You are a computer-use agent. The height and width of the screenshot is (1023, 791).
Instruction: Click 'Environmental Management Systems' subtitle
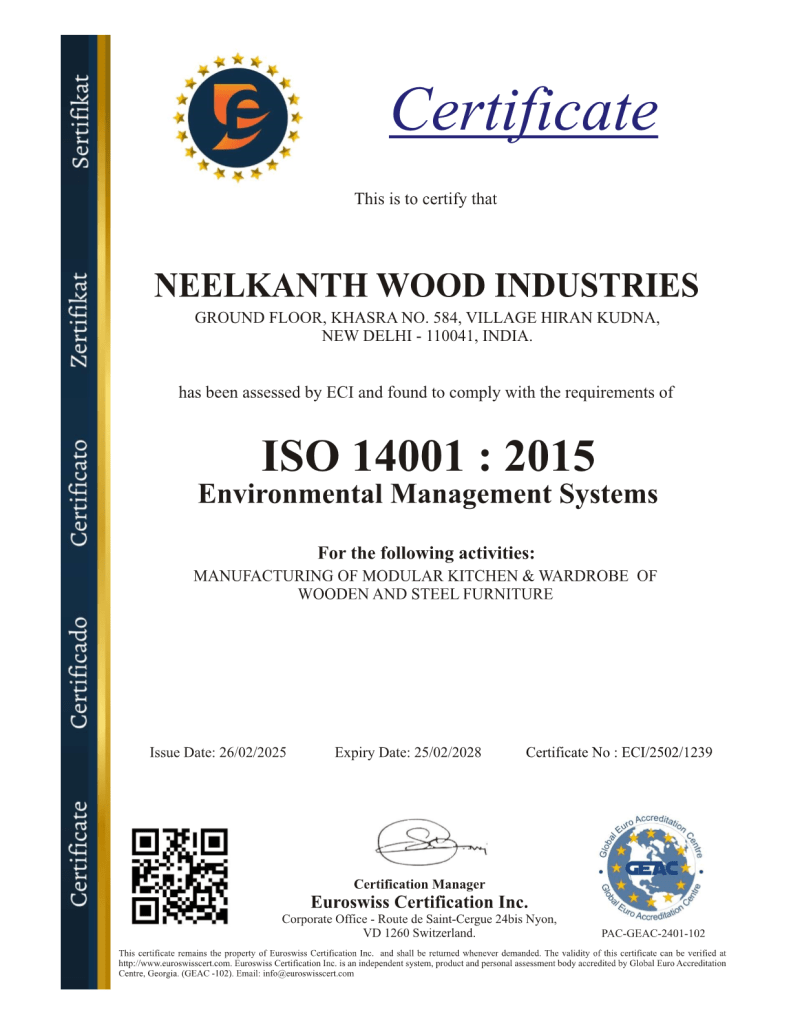click(x=428, y=493)
